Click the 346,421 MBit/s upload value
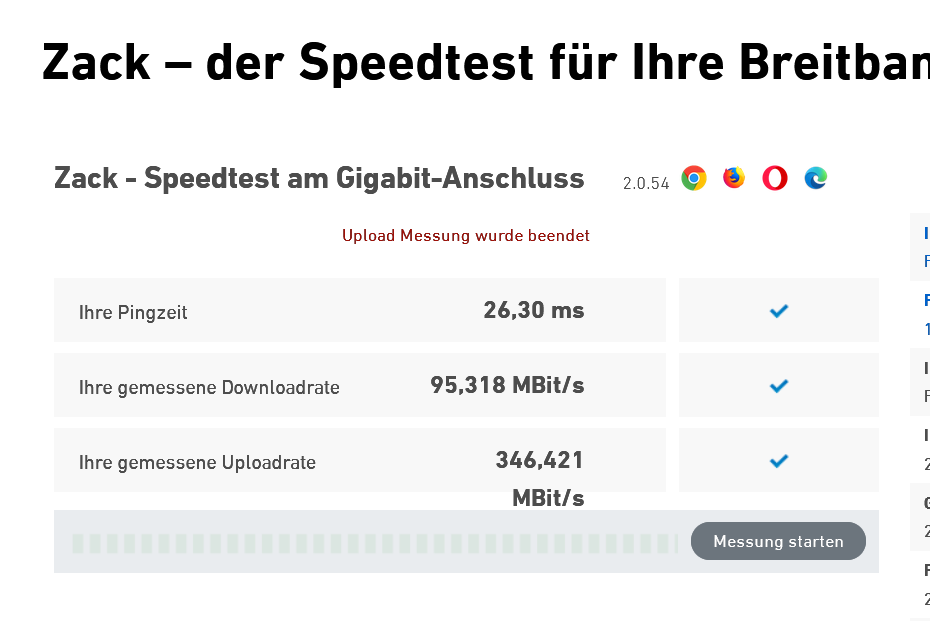The width and height of the screenshot is (930, 621). (540, 461)
